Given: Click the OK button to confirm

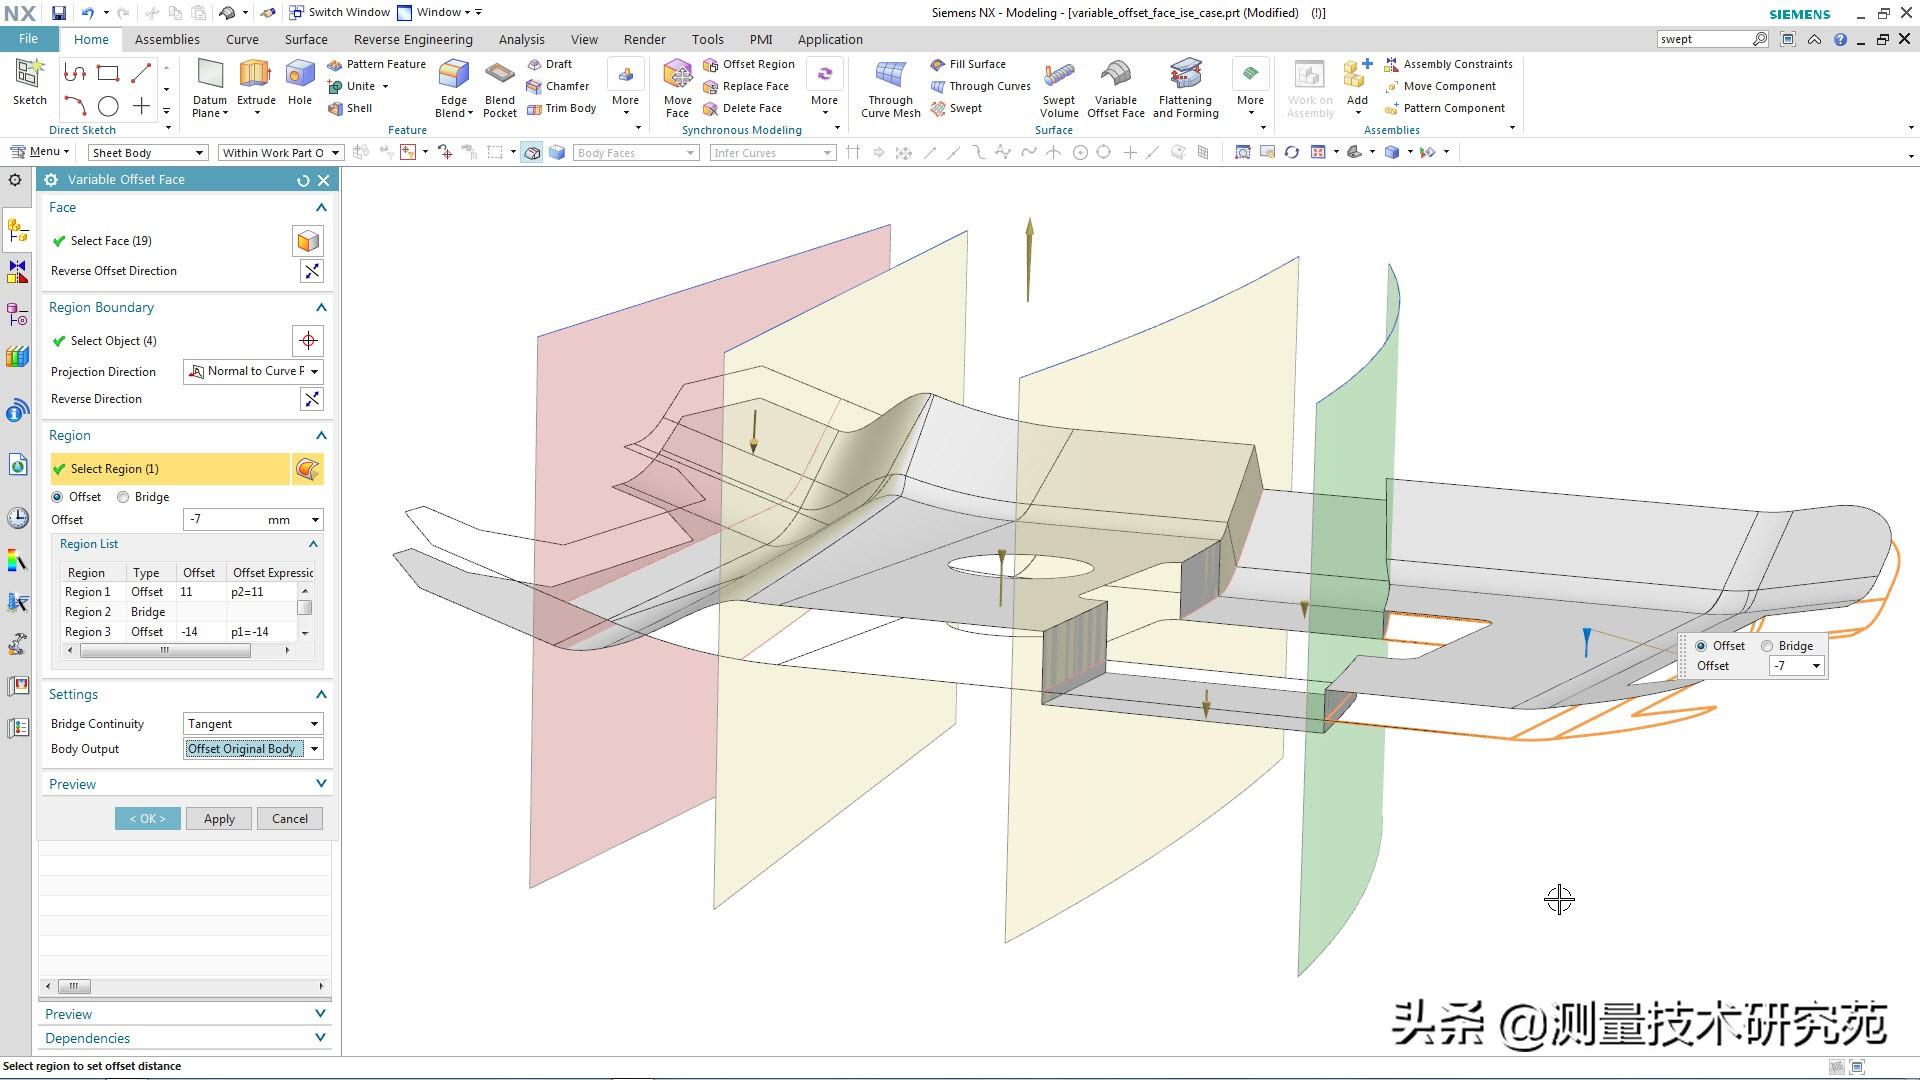Looking at the screenshot, I should point(146,818).
